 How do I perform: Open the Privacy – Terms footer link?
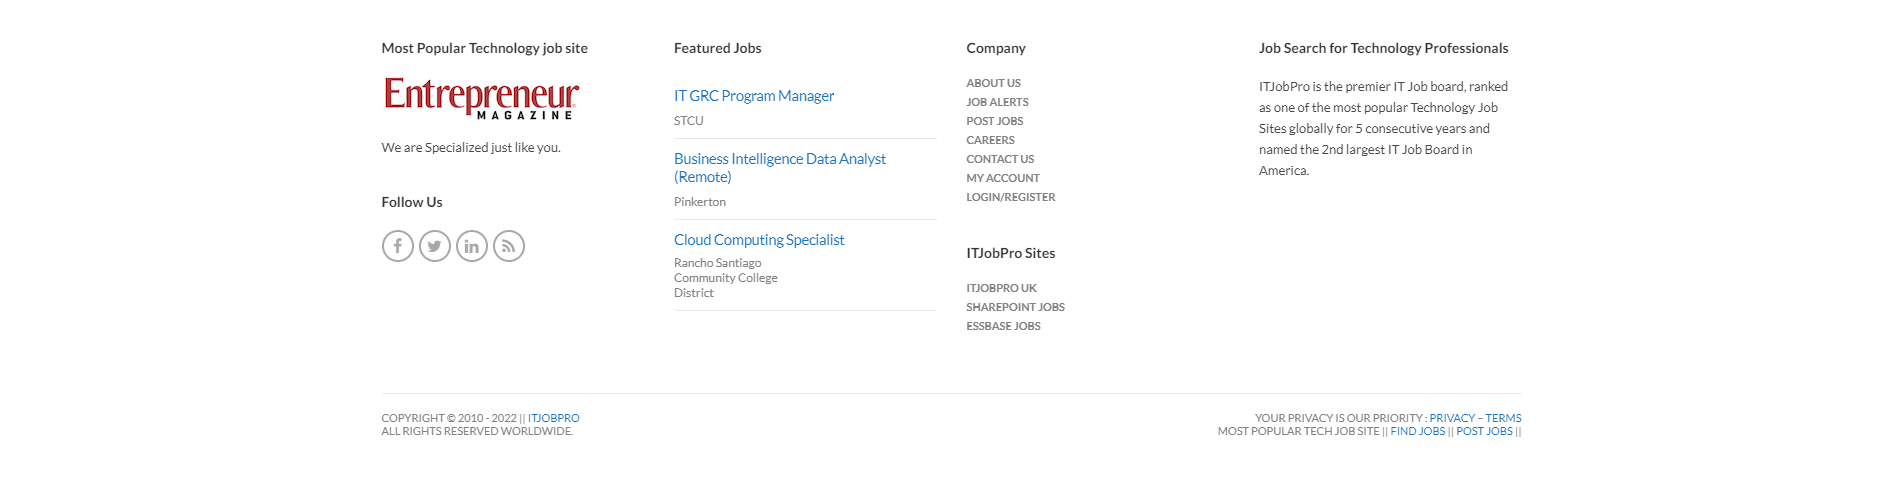1475,418
